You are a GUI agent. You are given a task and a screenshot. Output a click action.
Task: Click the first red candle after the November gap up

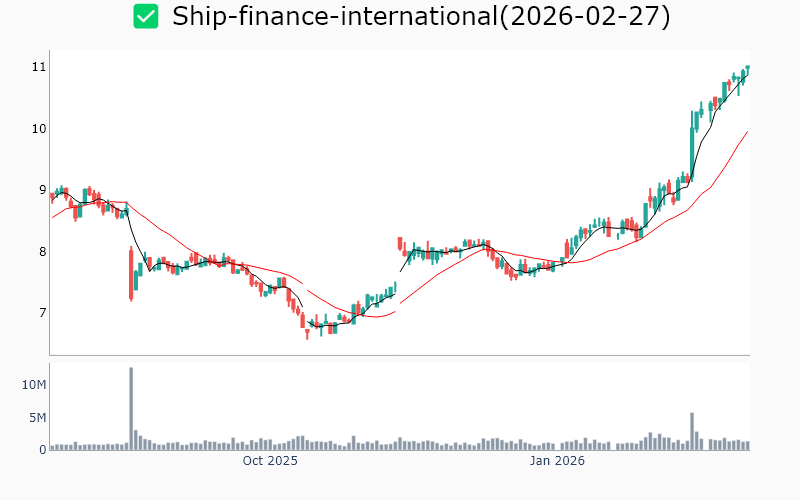tap(400, 243)
